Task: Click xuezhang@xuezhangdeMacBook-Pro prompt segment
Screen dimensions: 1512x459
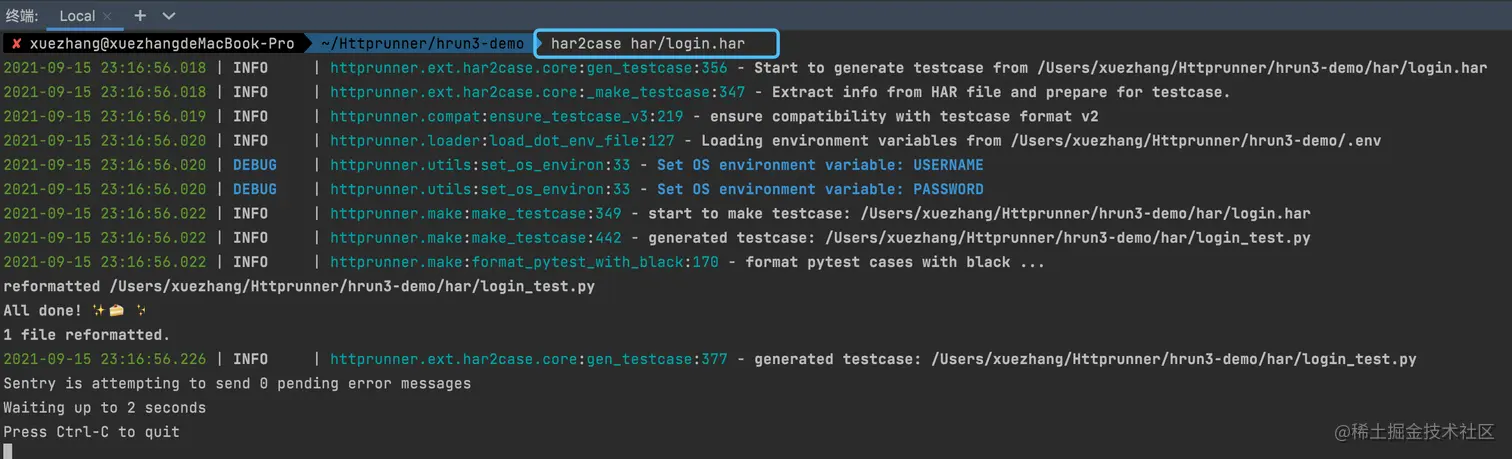Action: pyautogui.click(x=162, y=44)
